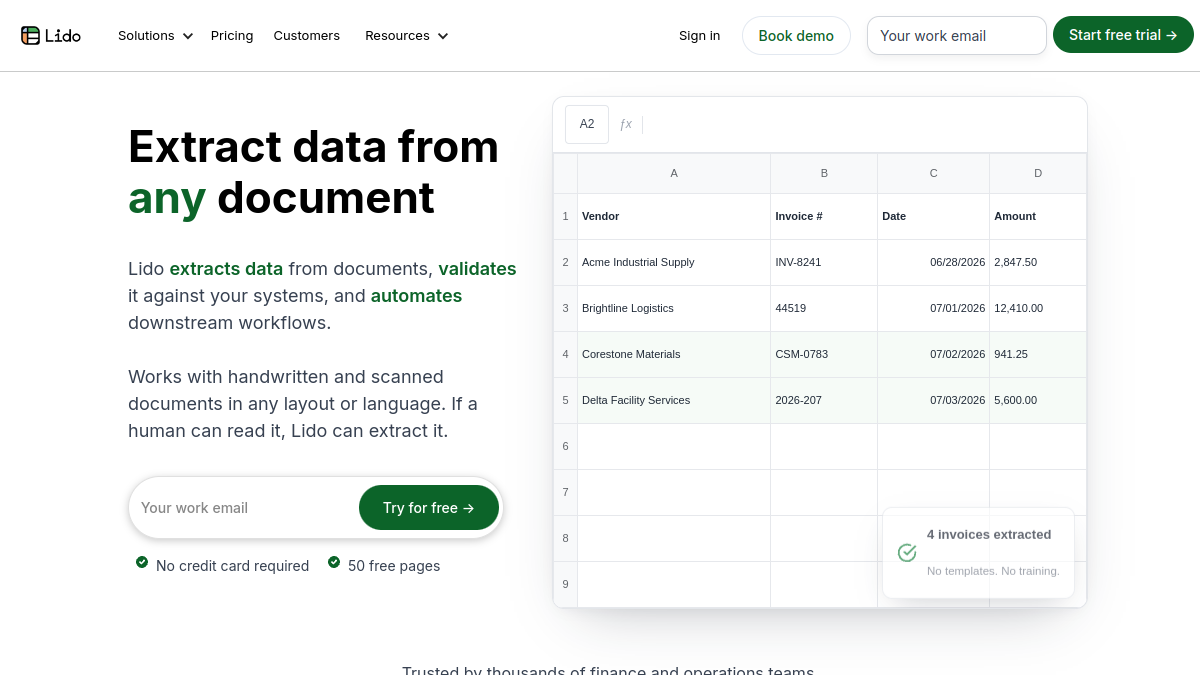
Task: Select column A header
Action: 674,173
